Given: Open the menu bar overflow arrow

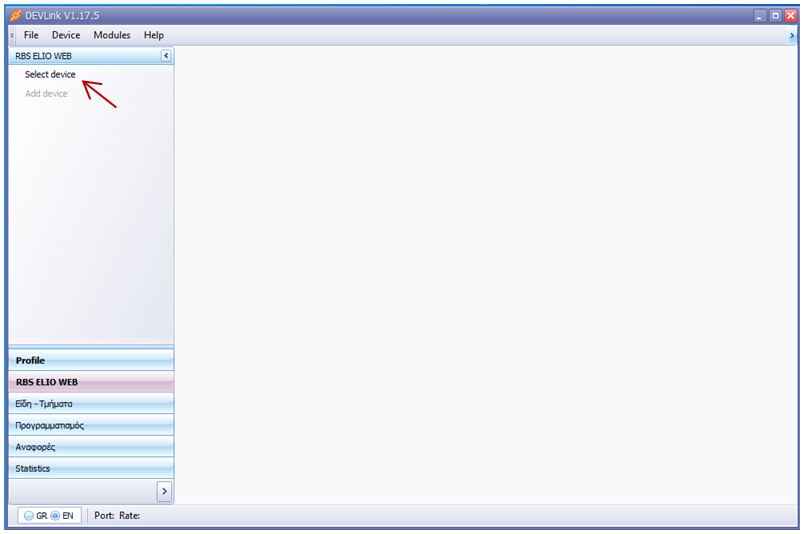Looking at the screenshot, I should (x=792, y=35).
